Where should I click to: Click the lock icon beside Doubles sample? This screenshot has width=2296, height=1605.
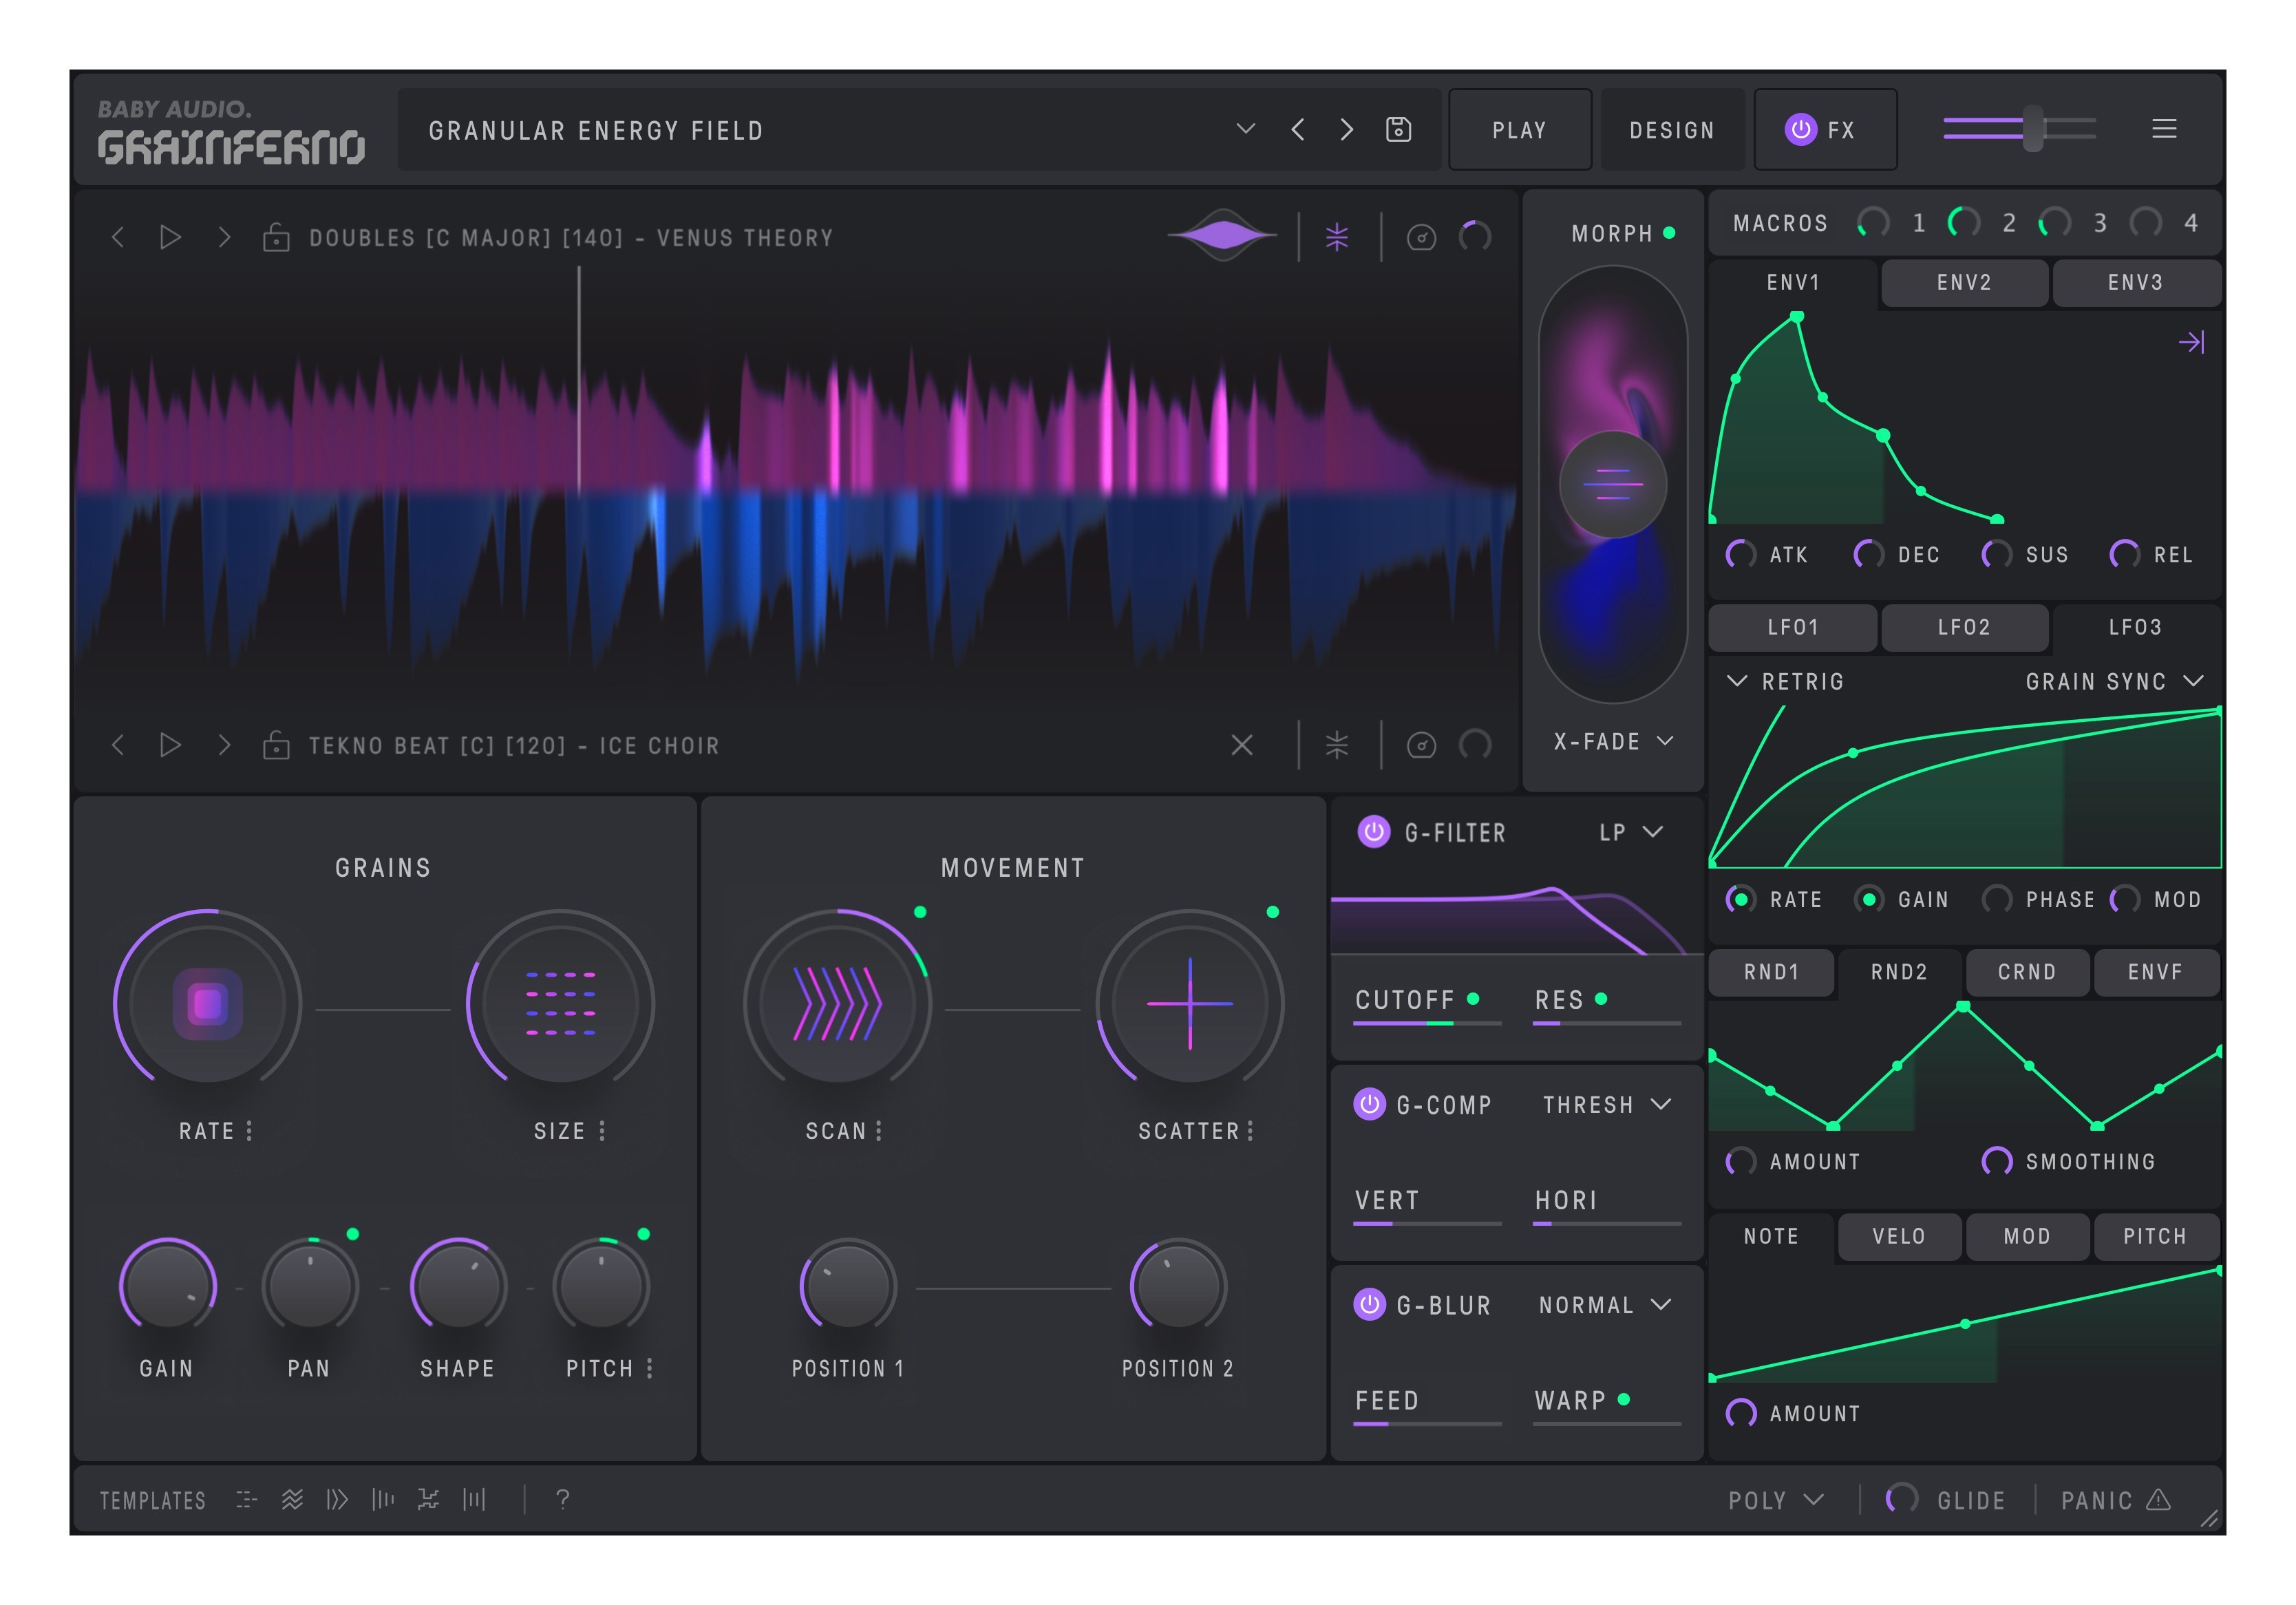point(276,238)
